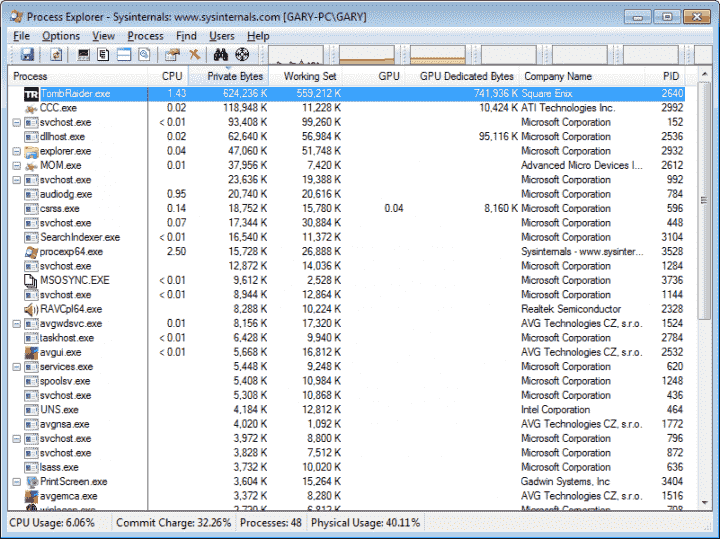Open the File menu
Screen dimensions: 720x539
(21, 36)
